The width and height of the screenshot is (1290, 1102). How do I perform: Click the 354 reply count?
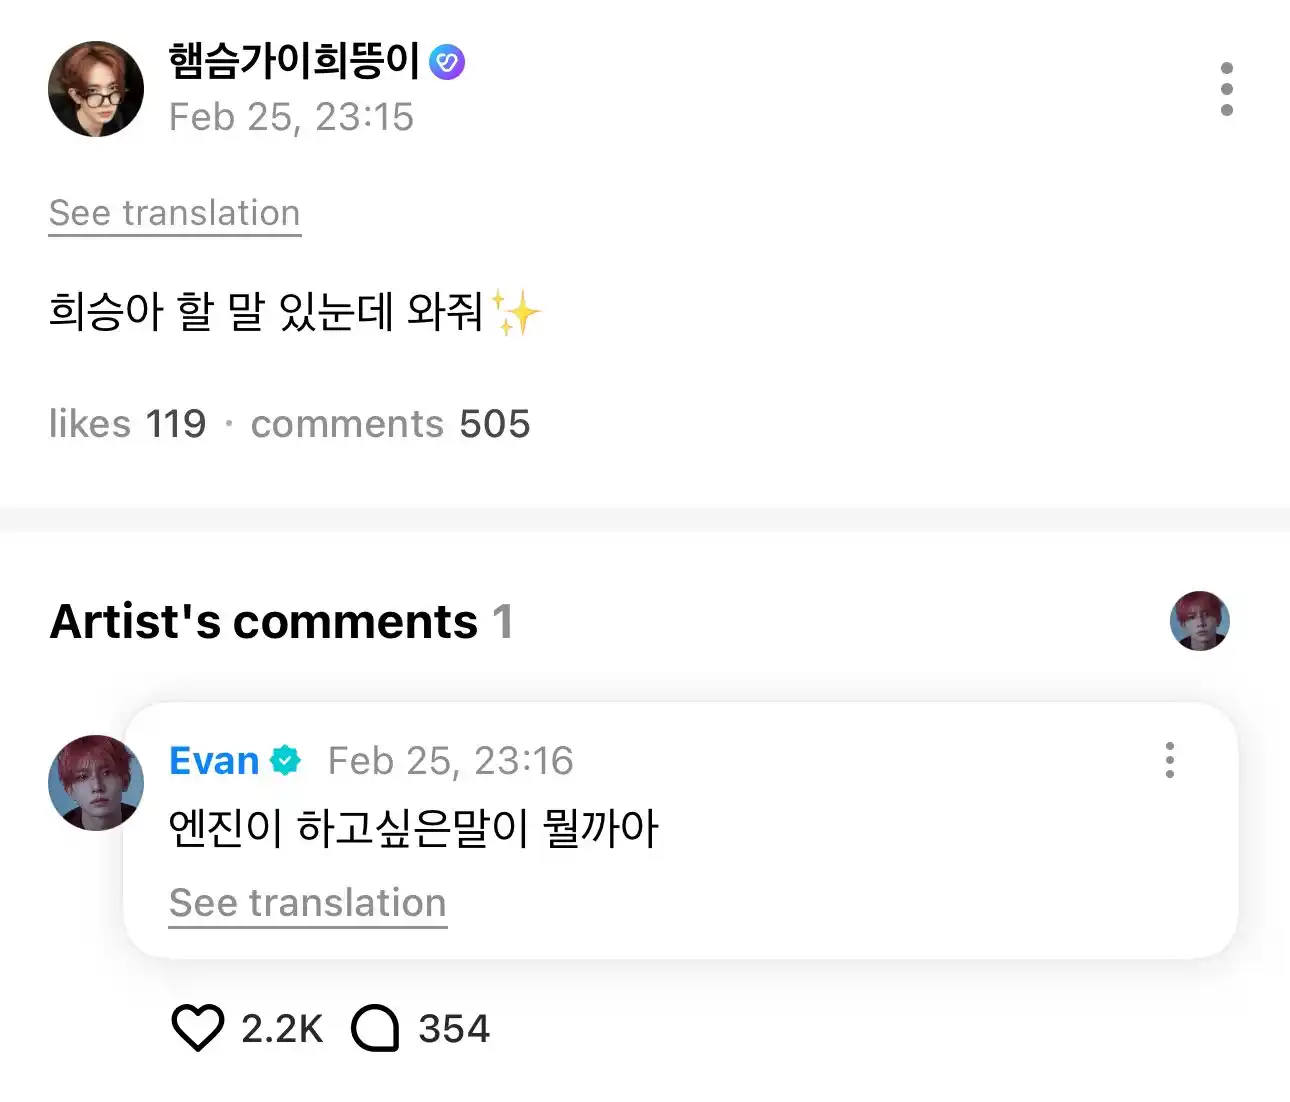[454, 1029]
